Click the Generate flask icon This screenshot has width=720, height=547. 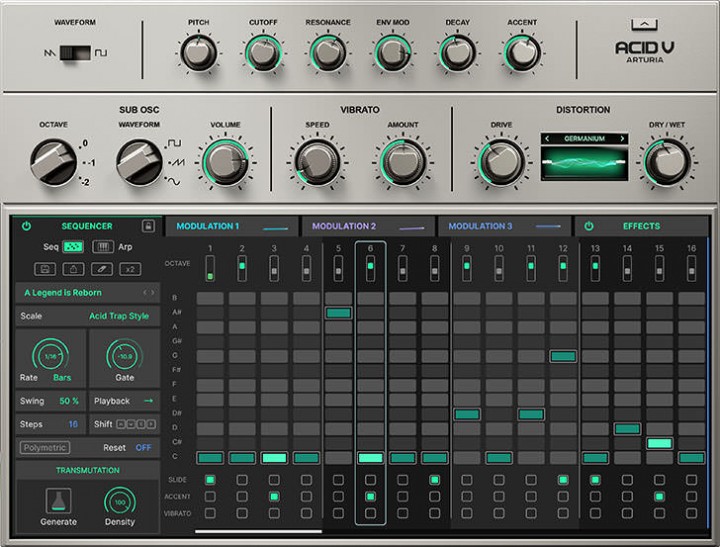[x=57, y=500]
